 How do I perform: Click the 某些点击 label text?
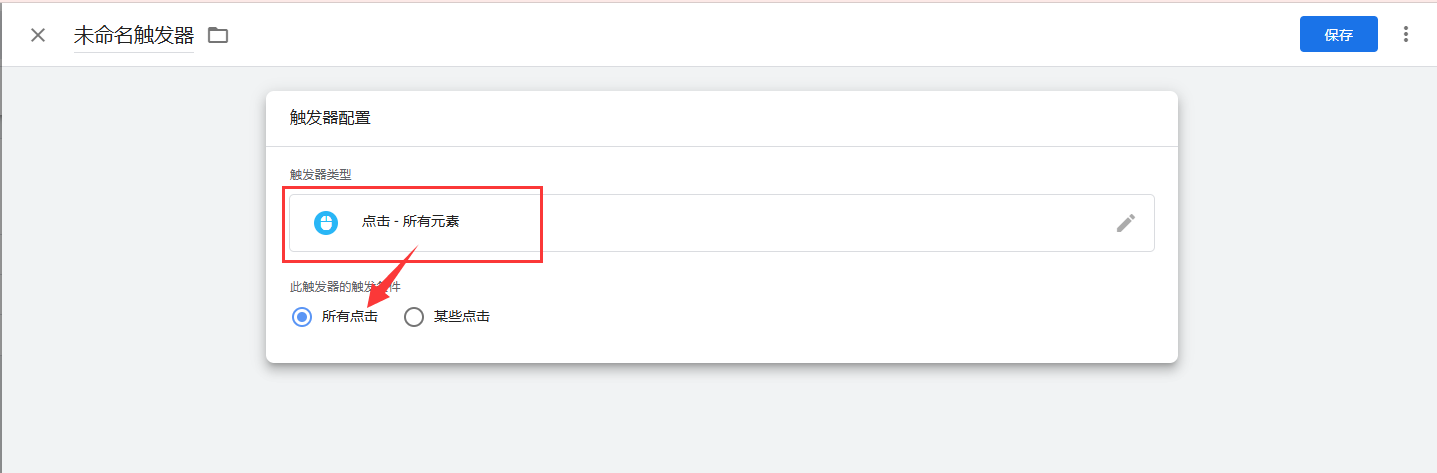click(462, 317)
